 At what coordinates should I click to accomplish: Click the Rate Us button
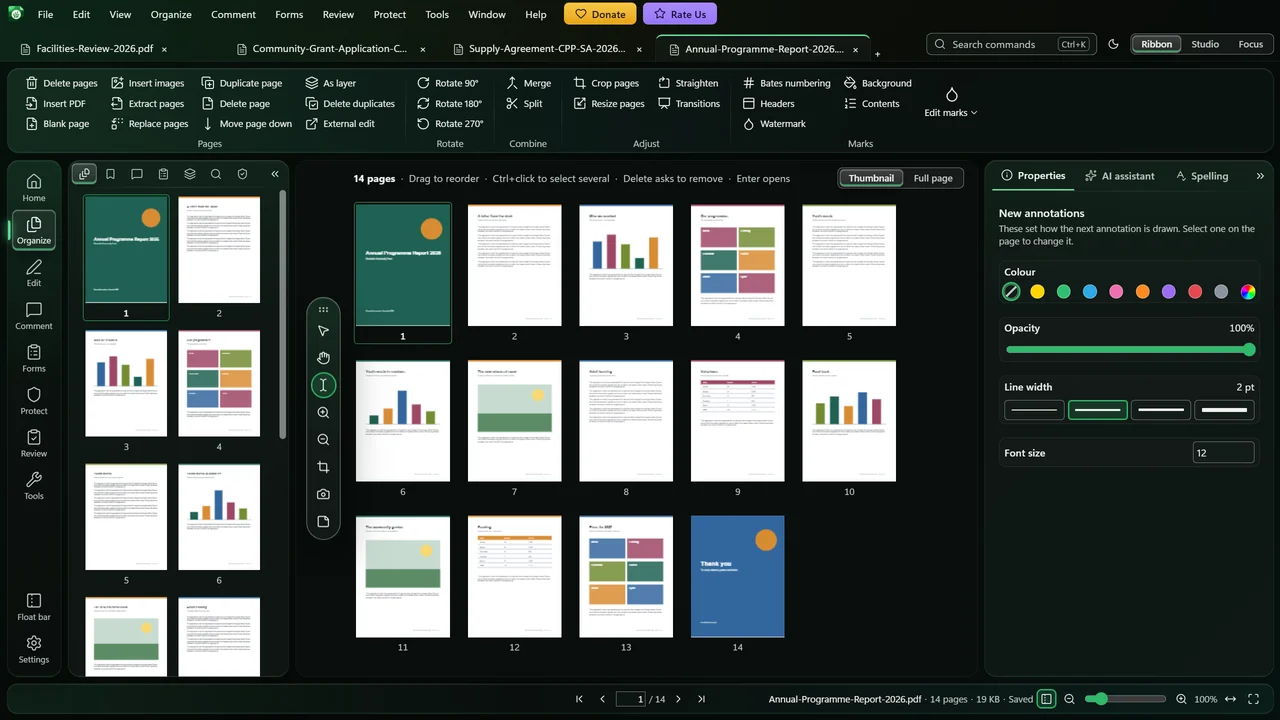pyautogui.click(x=680, y=14)
